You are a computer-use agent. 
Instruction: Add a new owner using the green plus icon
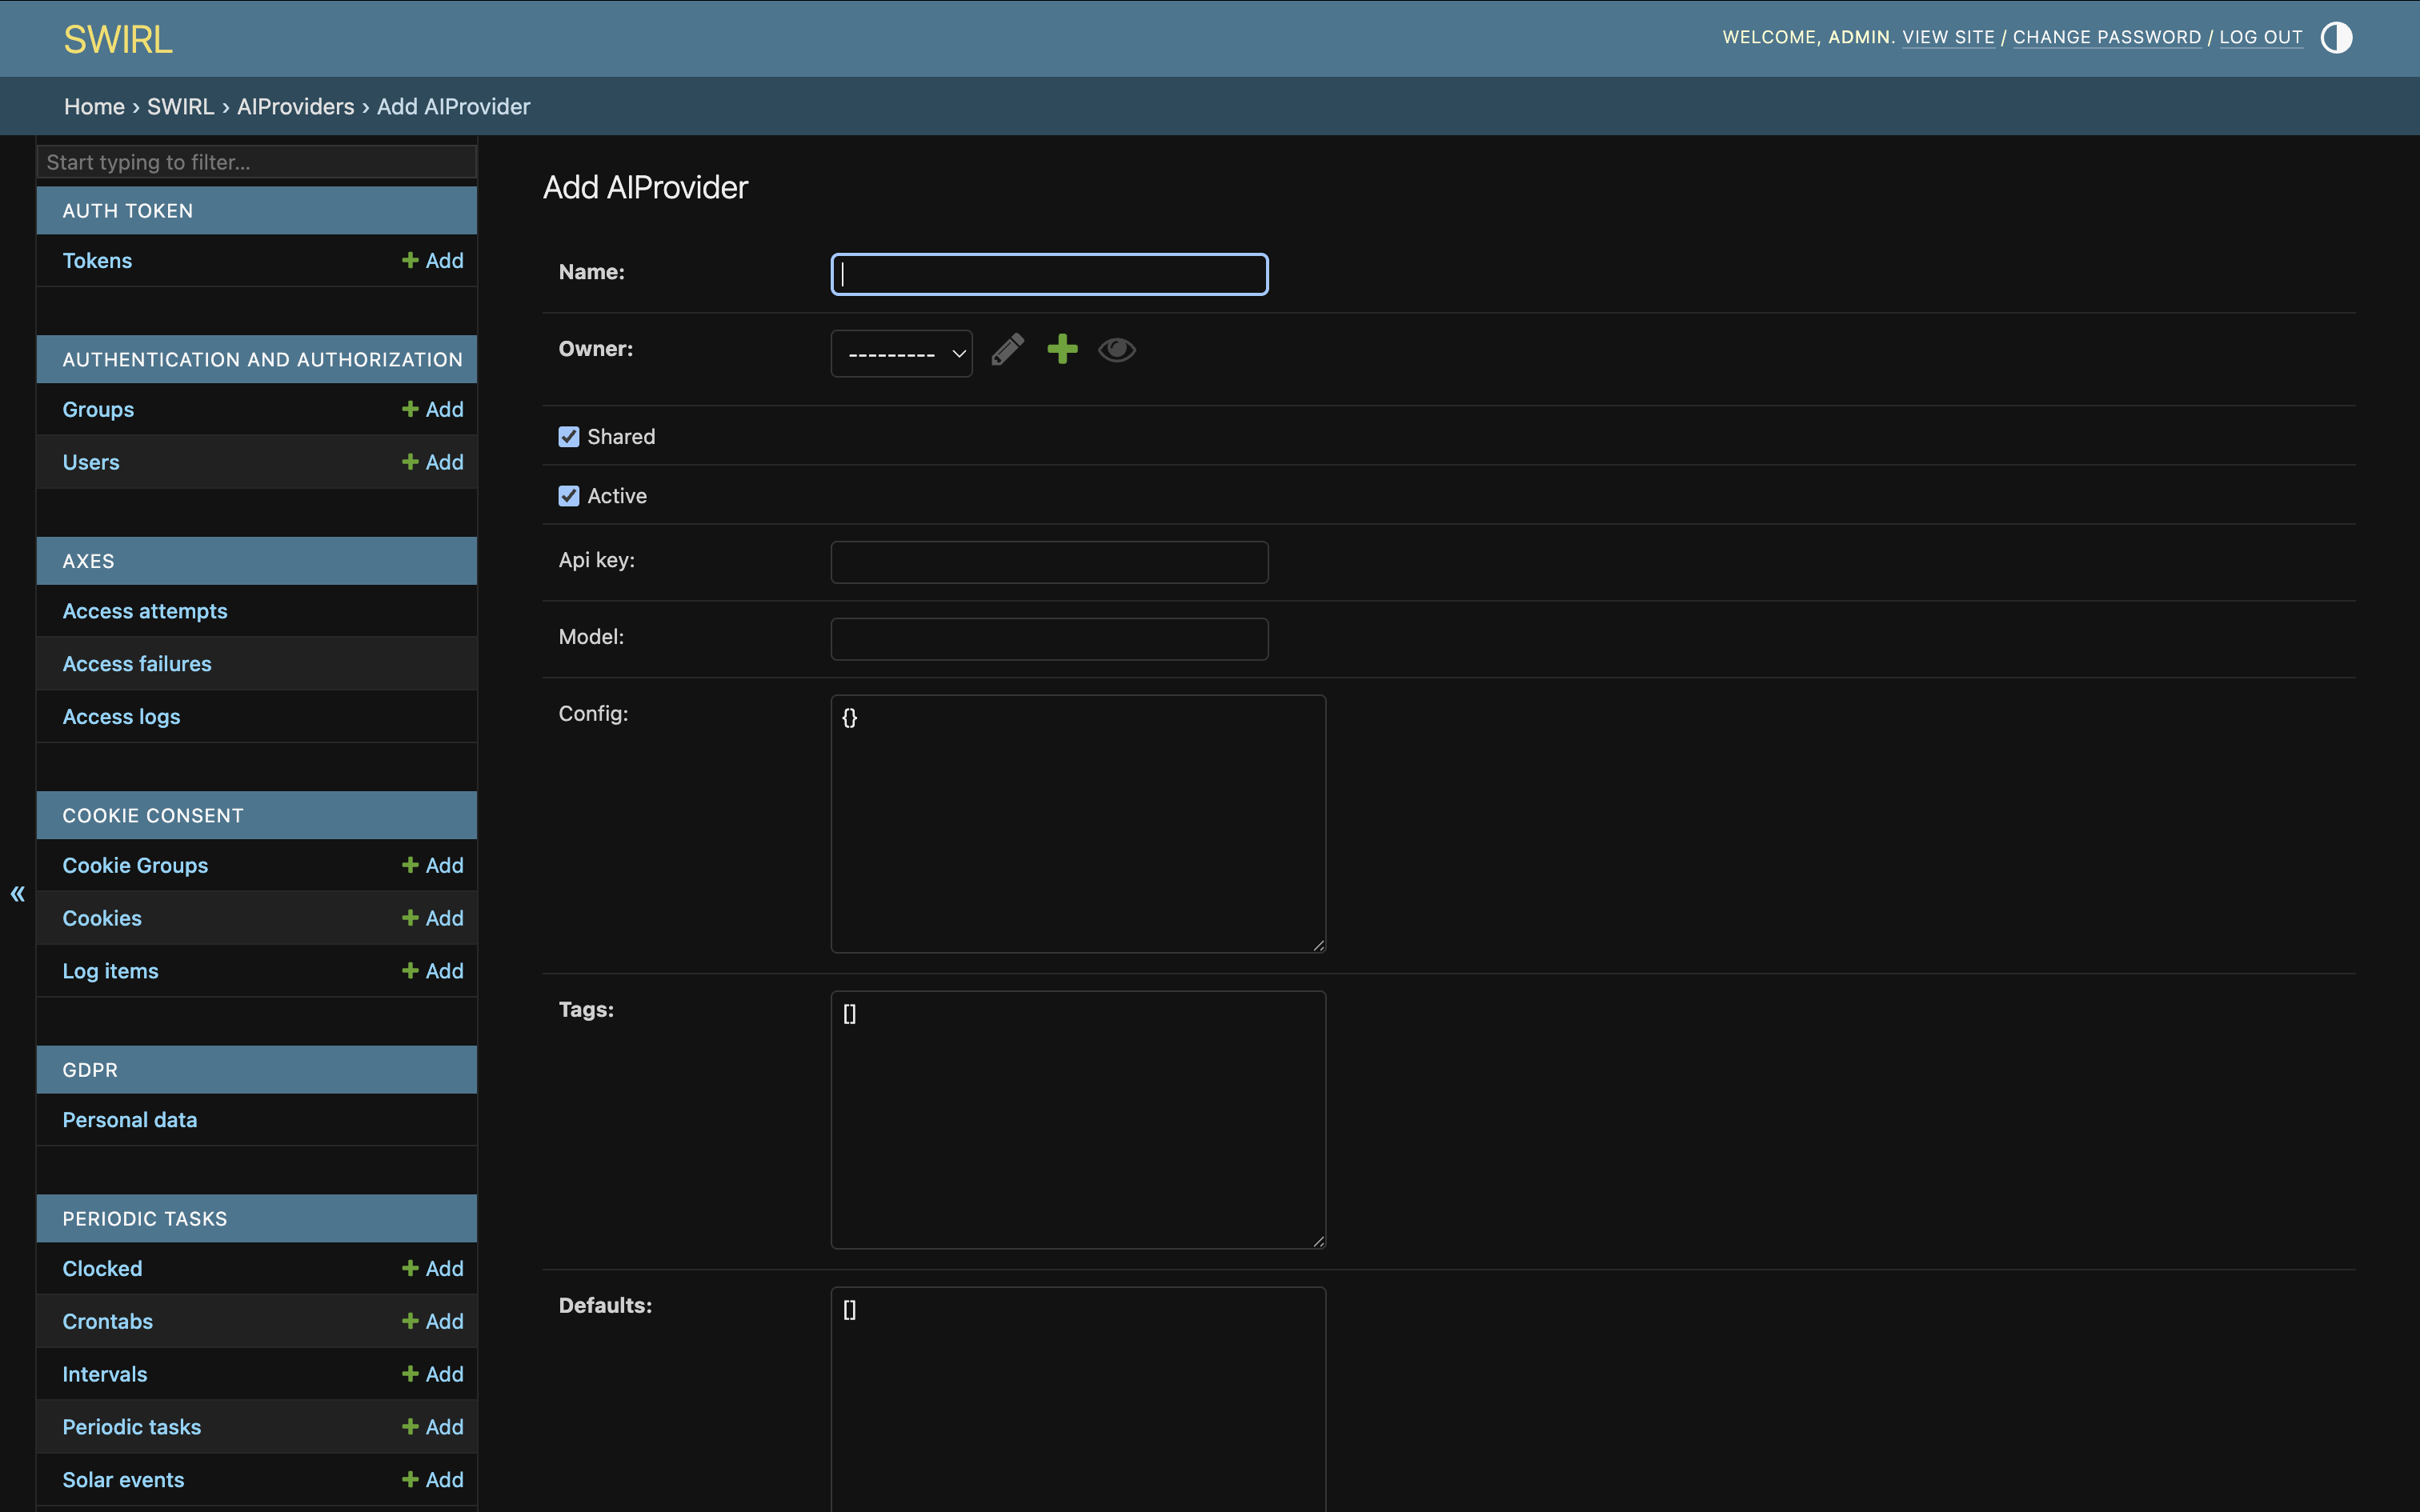(1062, 349)
